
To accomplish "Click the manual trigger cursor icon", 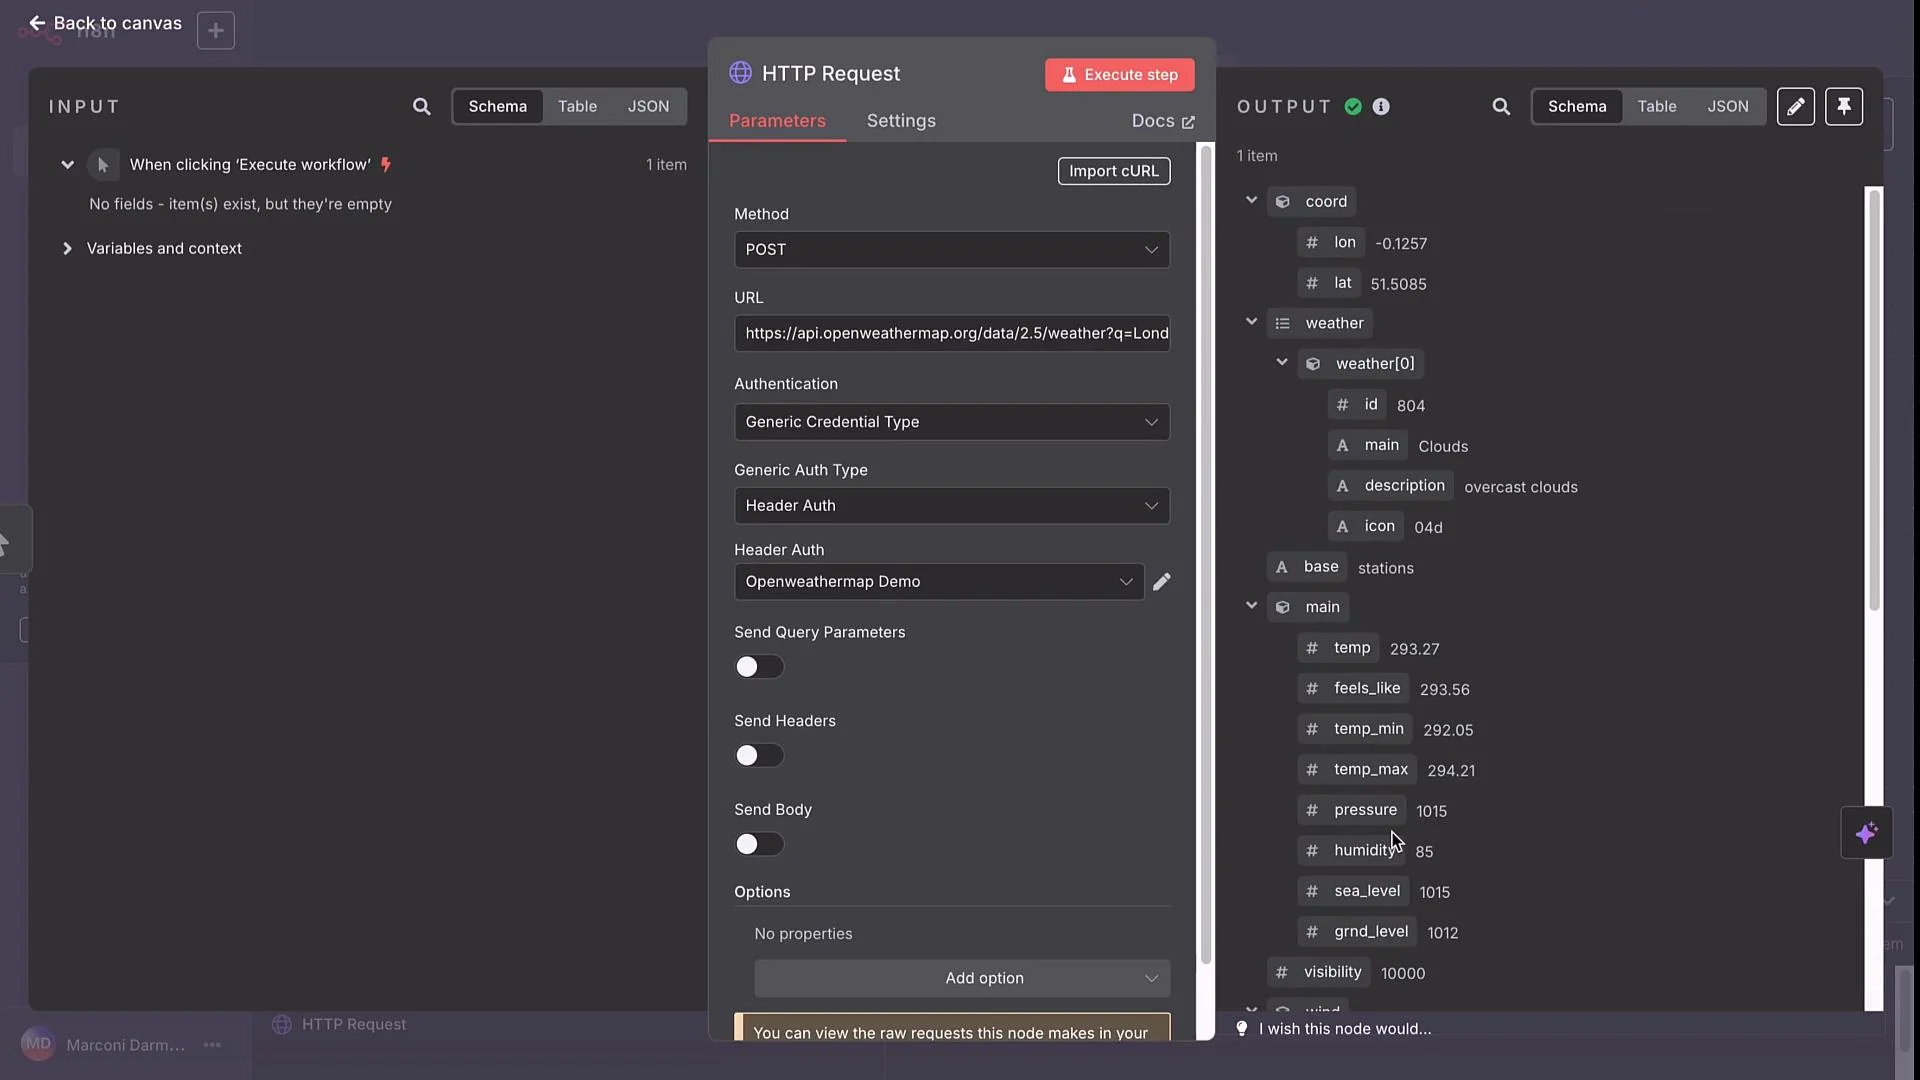I will coord(103,165).
